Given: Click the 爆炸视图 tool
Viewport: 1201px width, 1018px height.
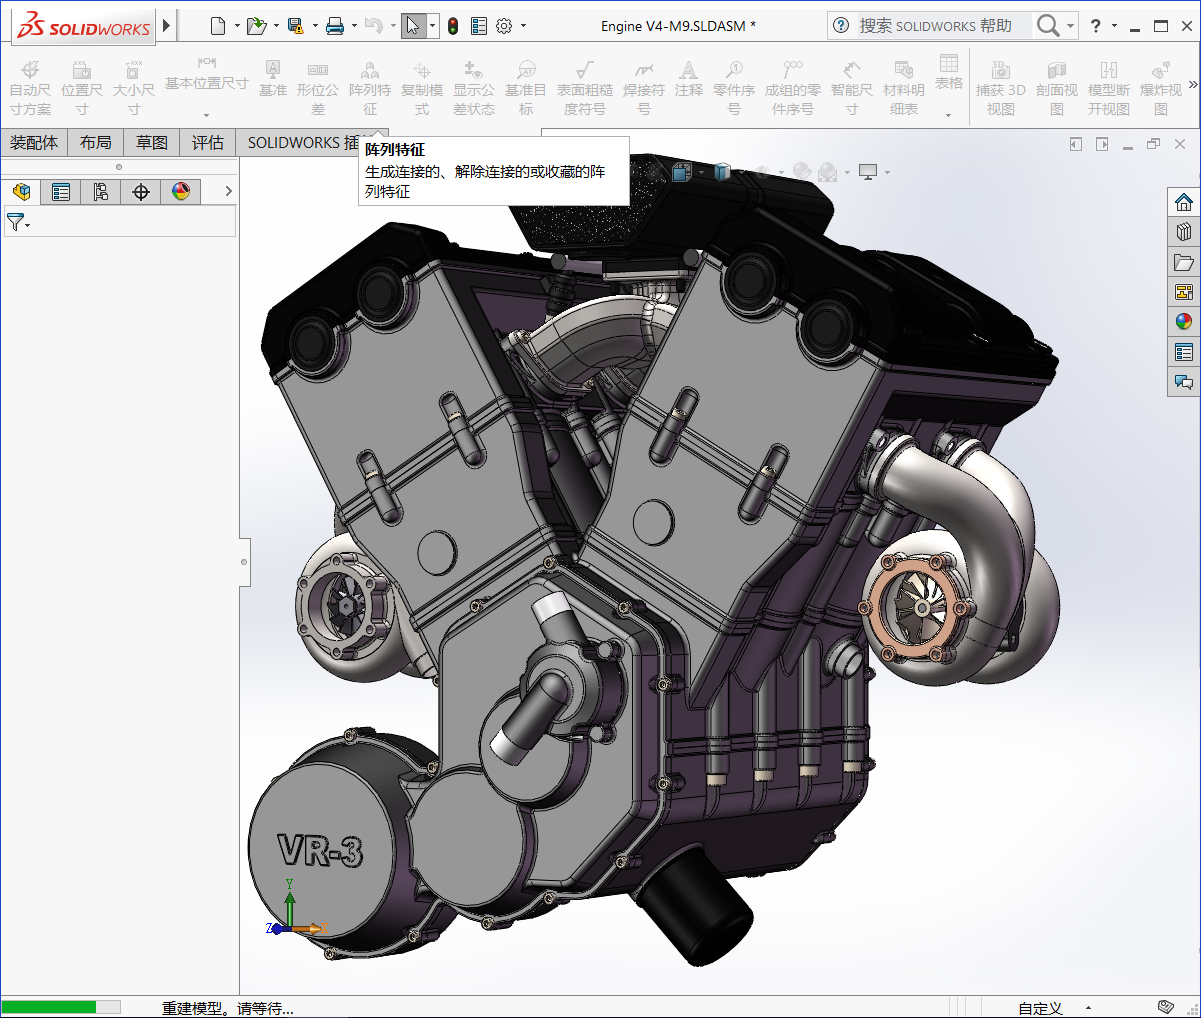Looking at the screenshot, I should (1161, 87).
